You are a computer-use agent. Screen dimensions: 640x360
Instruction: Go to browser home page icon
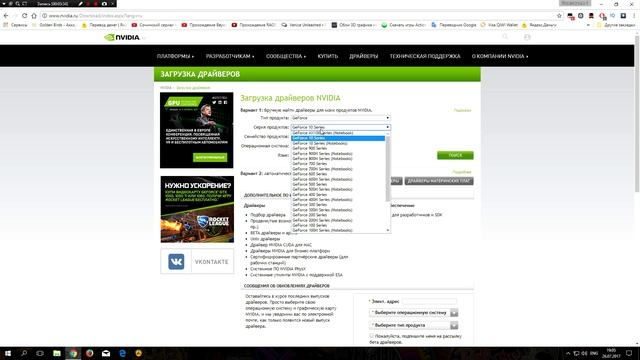click(x=34, y=16)
